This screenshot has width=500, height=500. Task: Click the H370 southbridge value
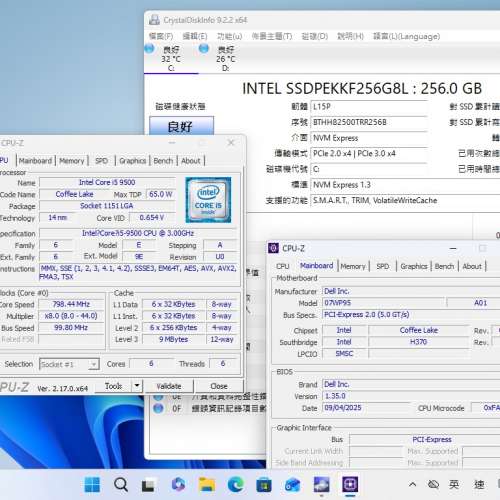(x=419, y=342)
